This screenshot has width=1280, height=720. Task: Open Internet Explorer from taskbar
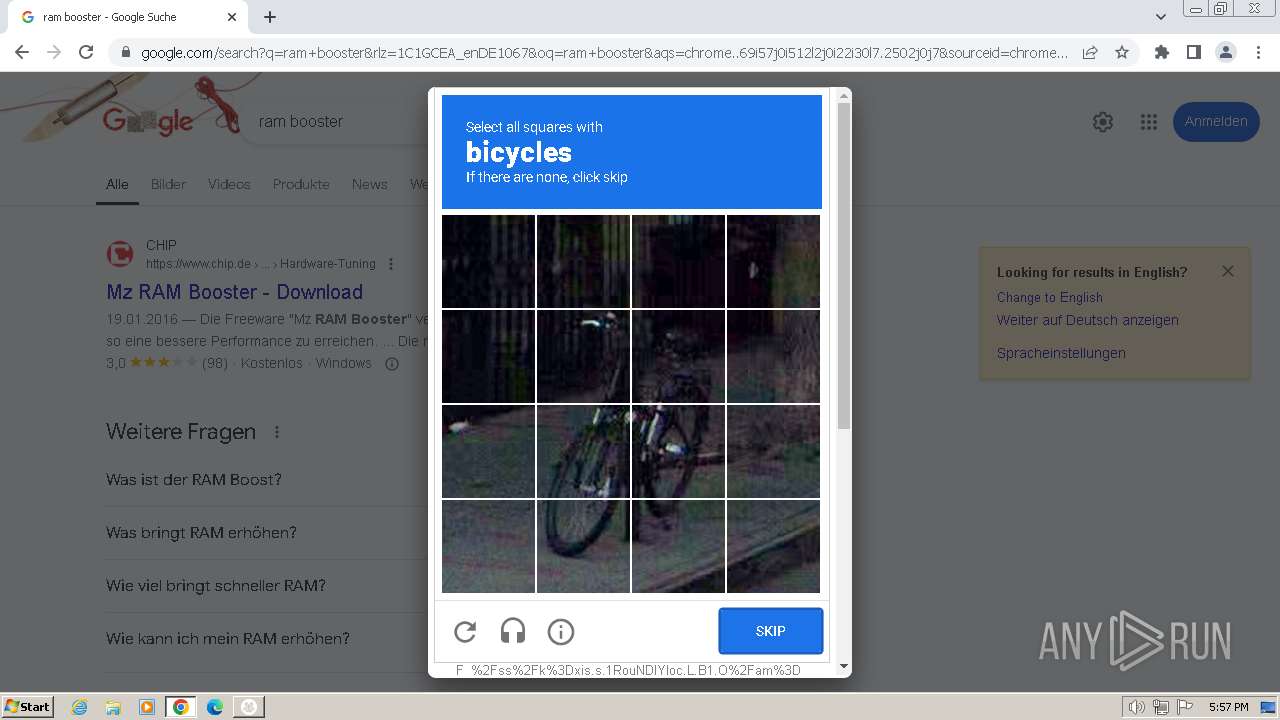pyautogui.click(x=79, y=707)
